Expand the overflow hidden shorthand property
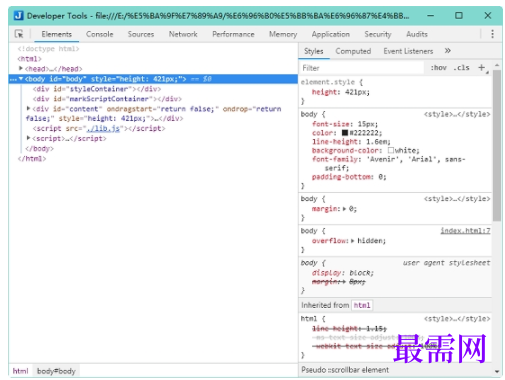The height and width of the screenshot is (380, 505). click(x=352, y=241)
